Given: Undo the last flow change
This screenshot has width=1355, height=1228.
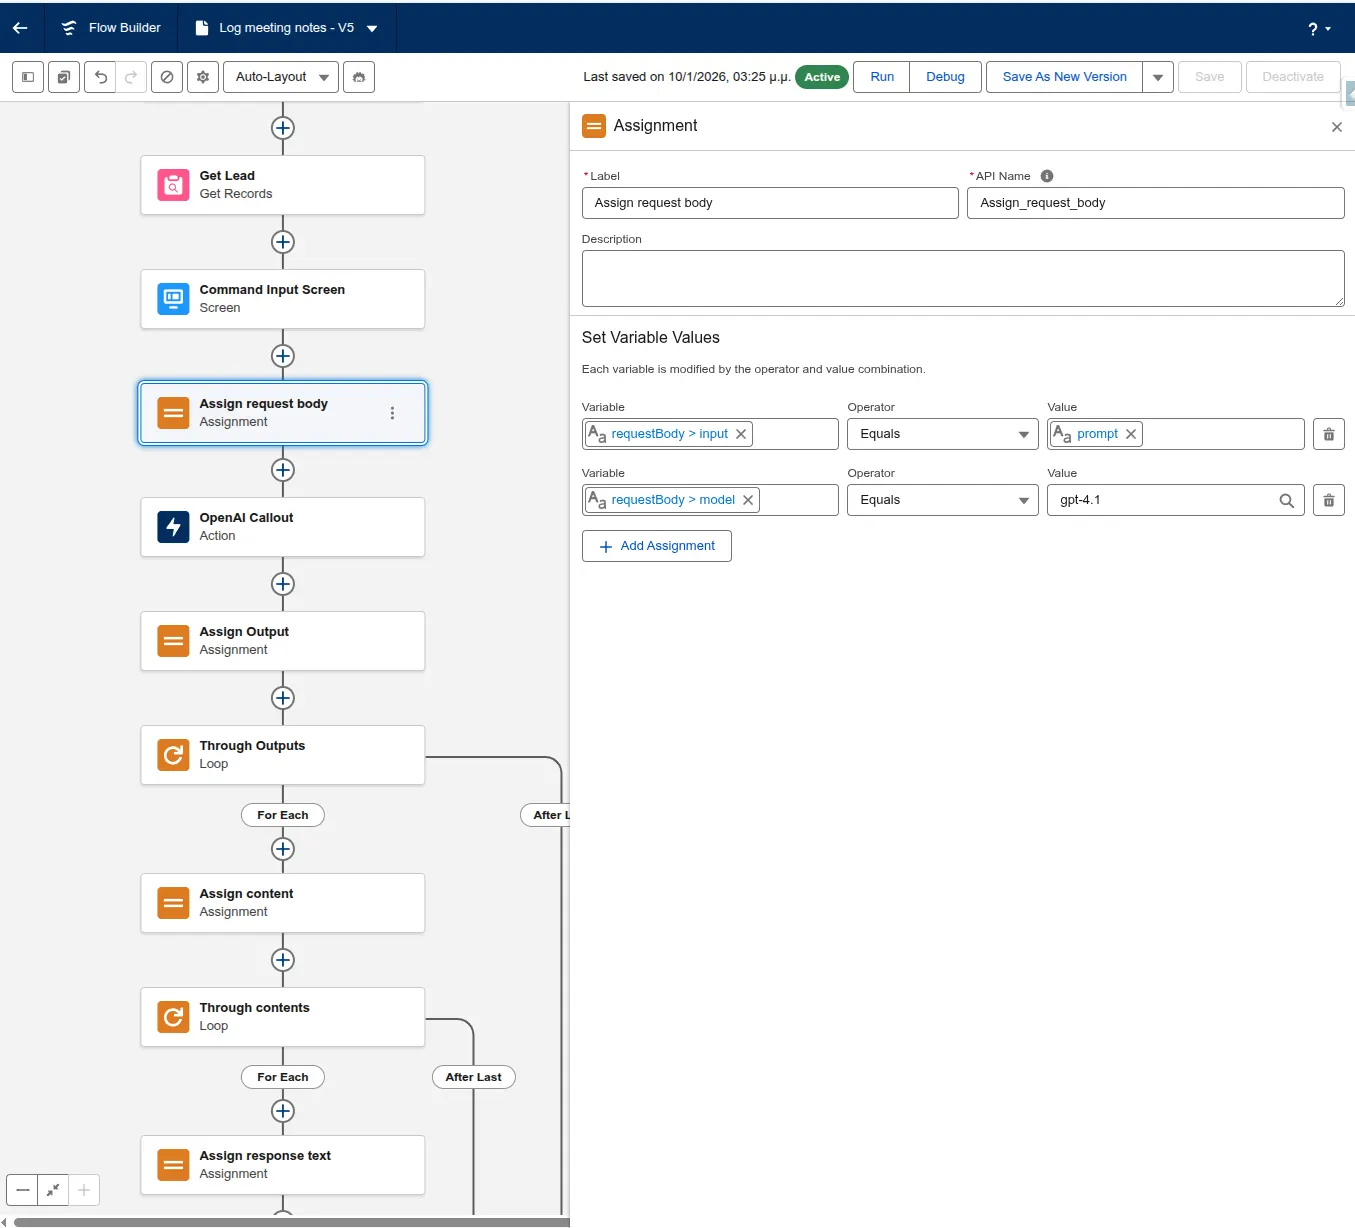Looking at the screenshot, I should click(99, 77).
